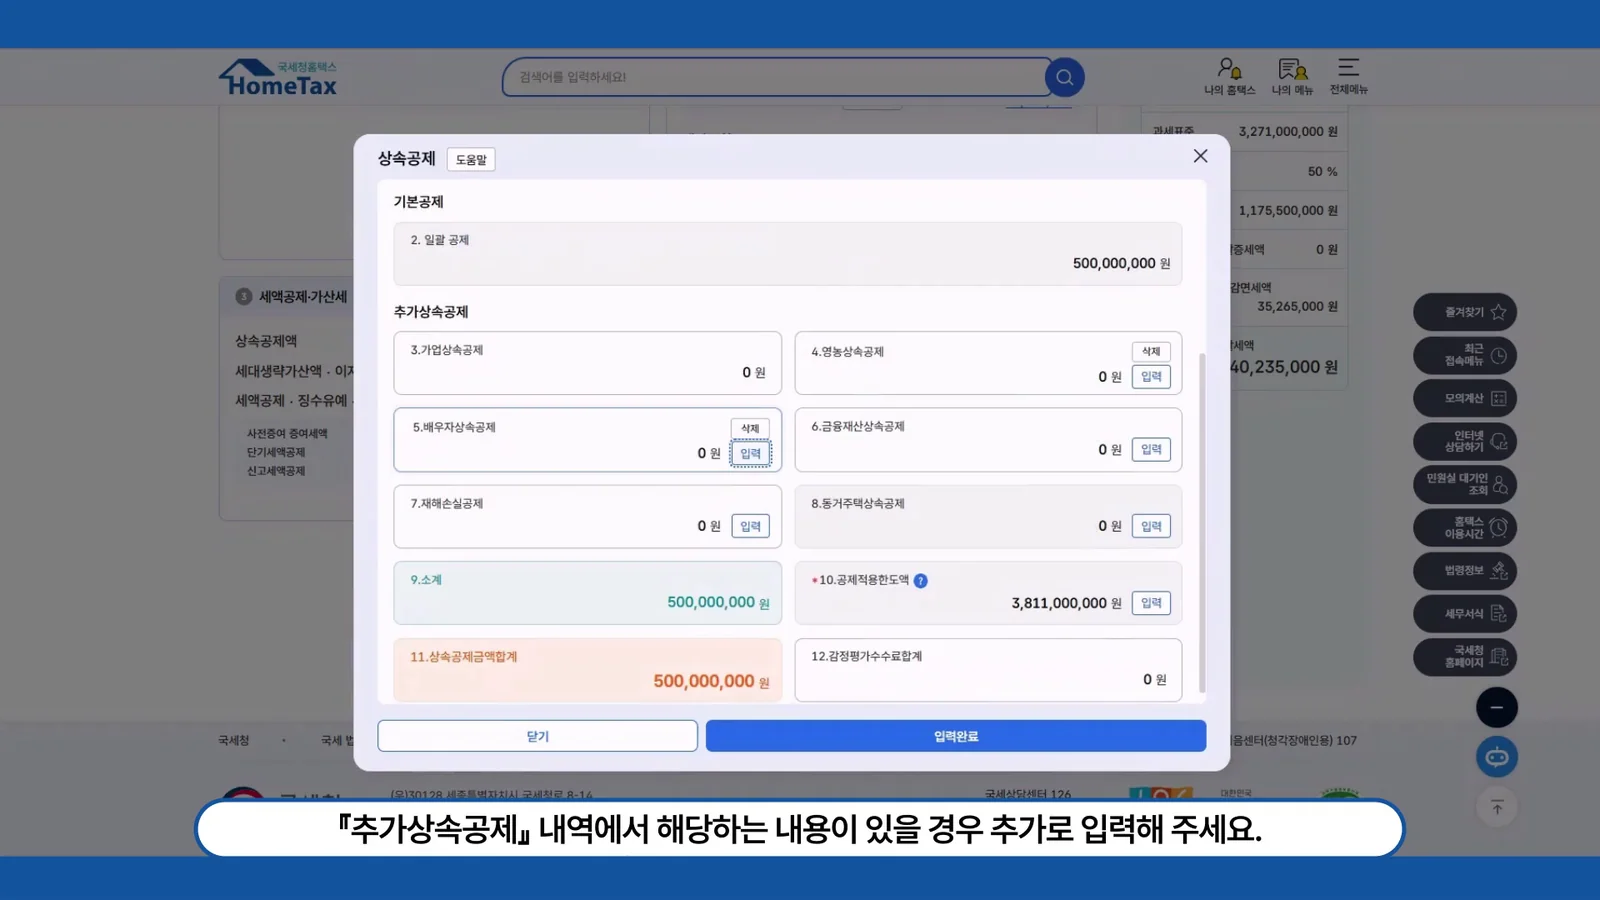Select 단기세액공제 in left menu
The width and height of the screenshot is (1600, 900).
pyautogui.click(x=276, y=452)
